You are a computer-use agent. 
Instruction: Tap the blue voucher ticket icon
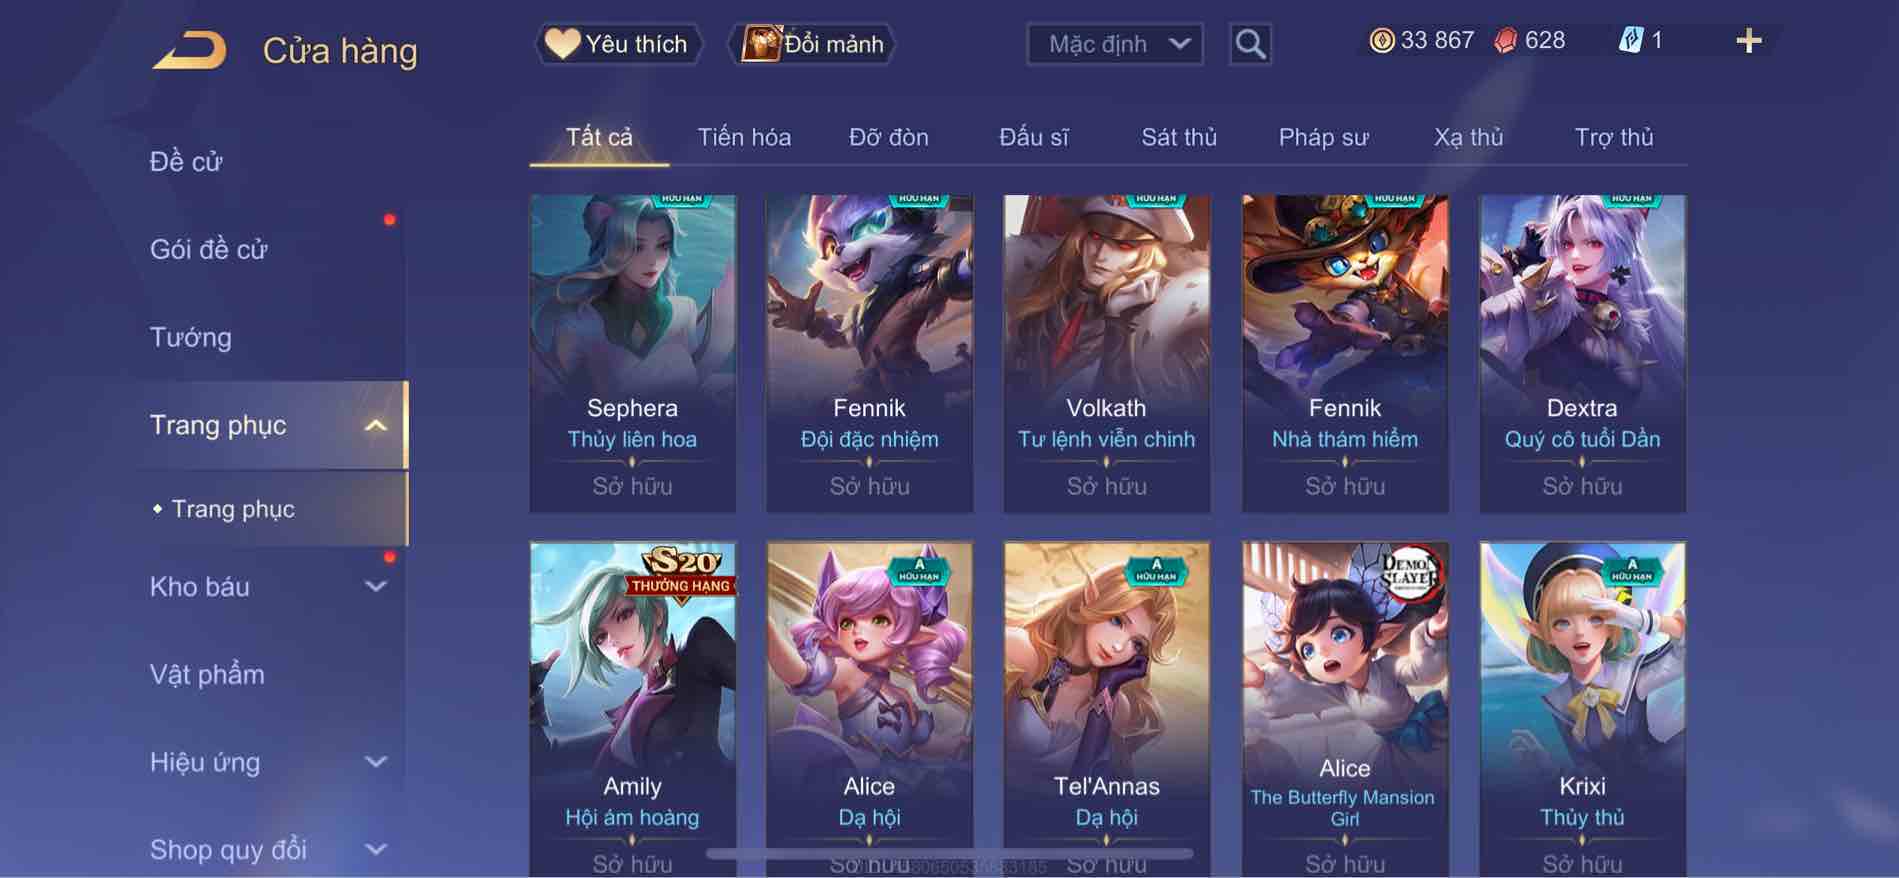(x=1630, y=40)
